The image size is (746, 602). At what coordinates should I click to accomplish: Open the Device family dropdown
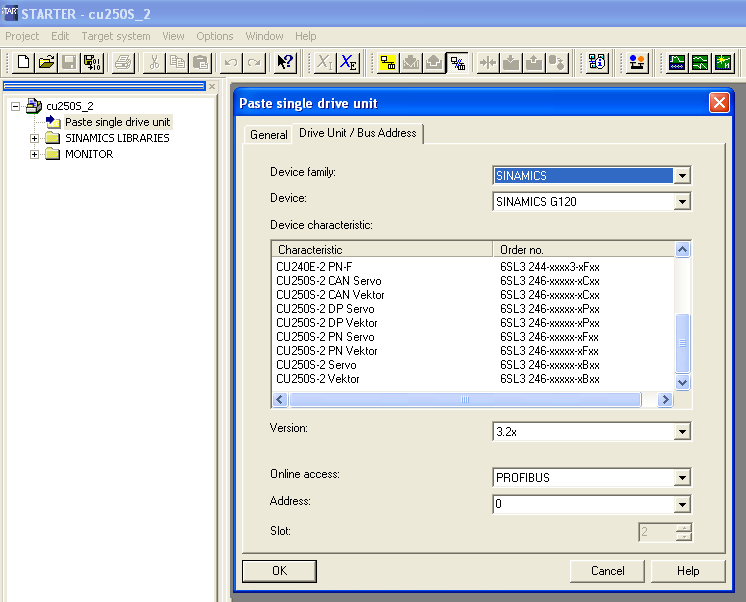tap(682, 176)
